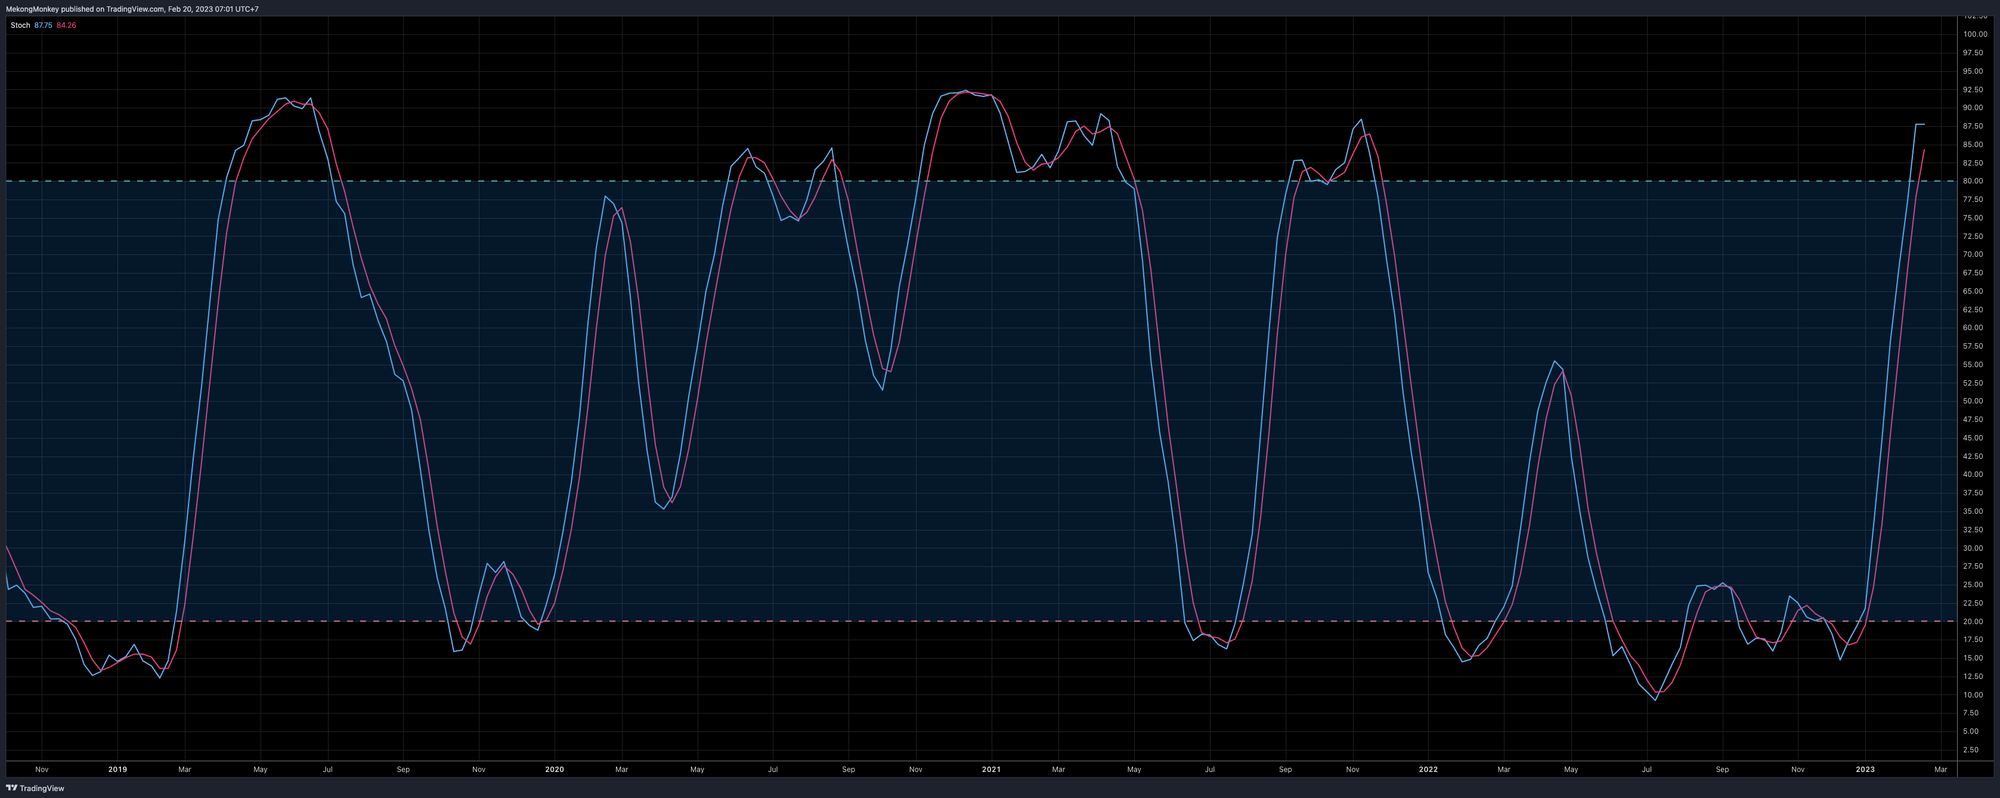Click the 85.00 price scale label
This screenshot has width=2000, height=798.
(x=1975, y=144)
